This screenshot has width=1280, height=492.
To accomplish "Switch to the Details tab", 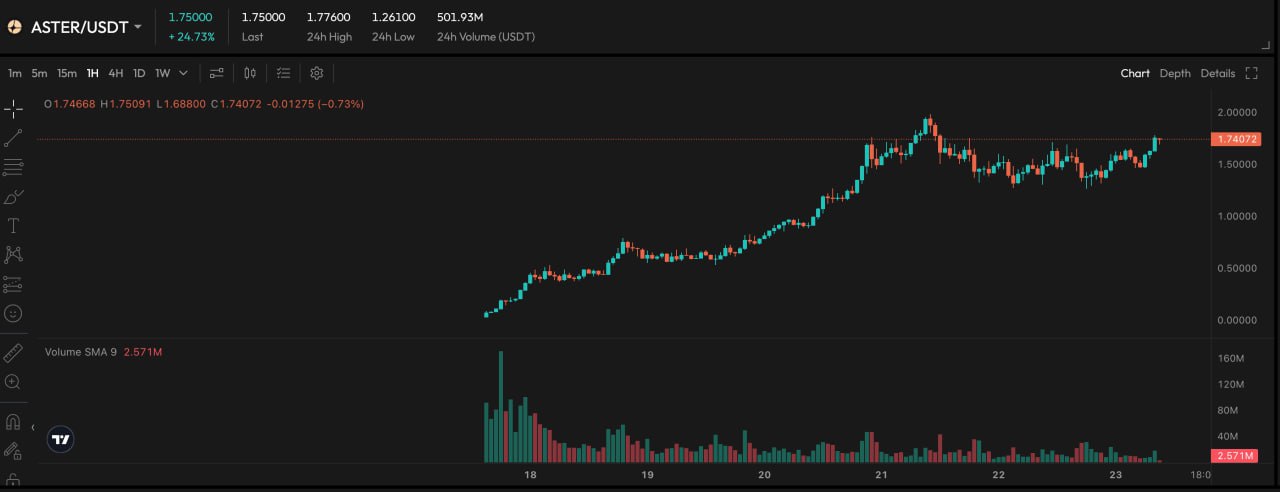I will click(1217, 73).
